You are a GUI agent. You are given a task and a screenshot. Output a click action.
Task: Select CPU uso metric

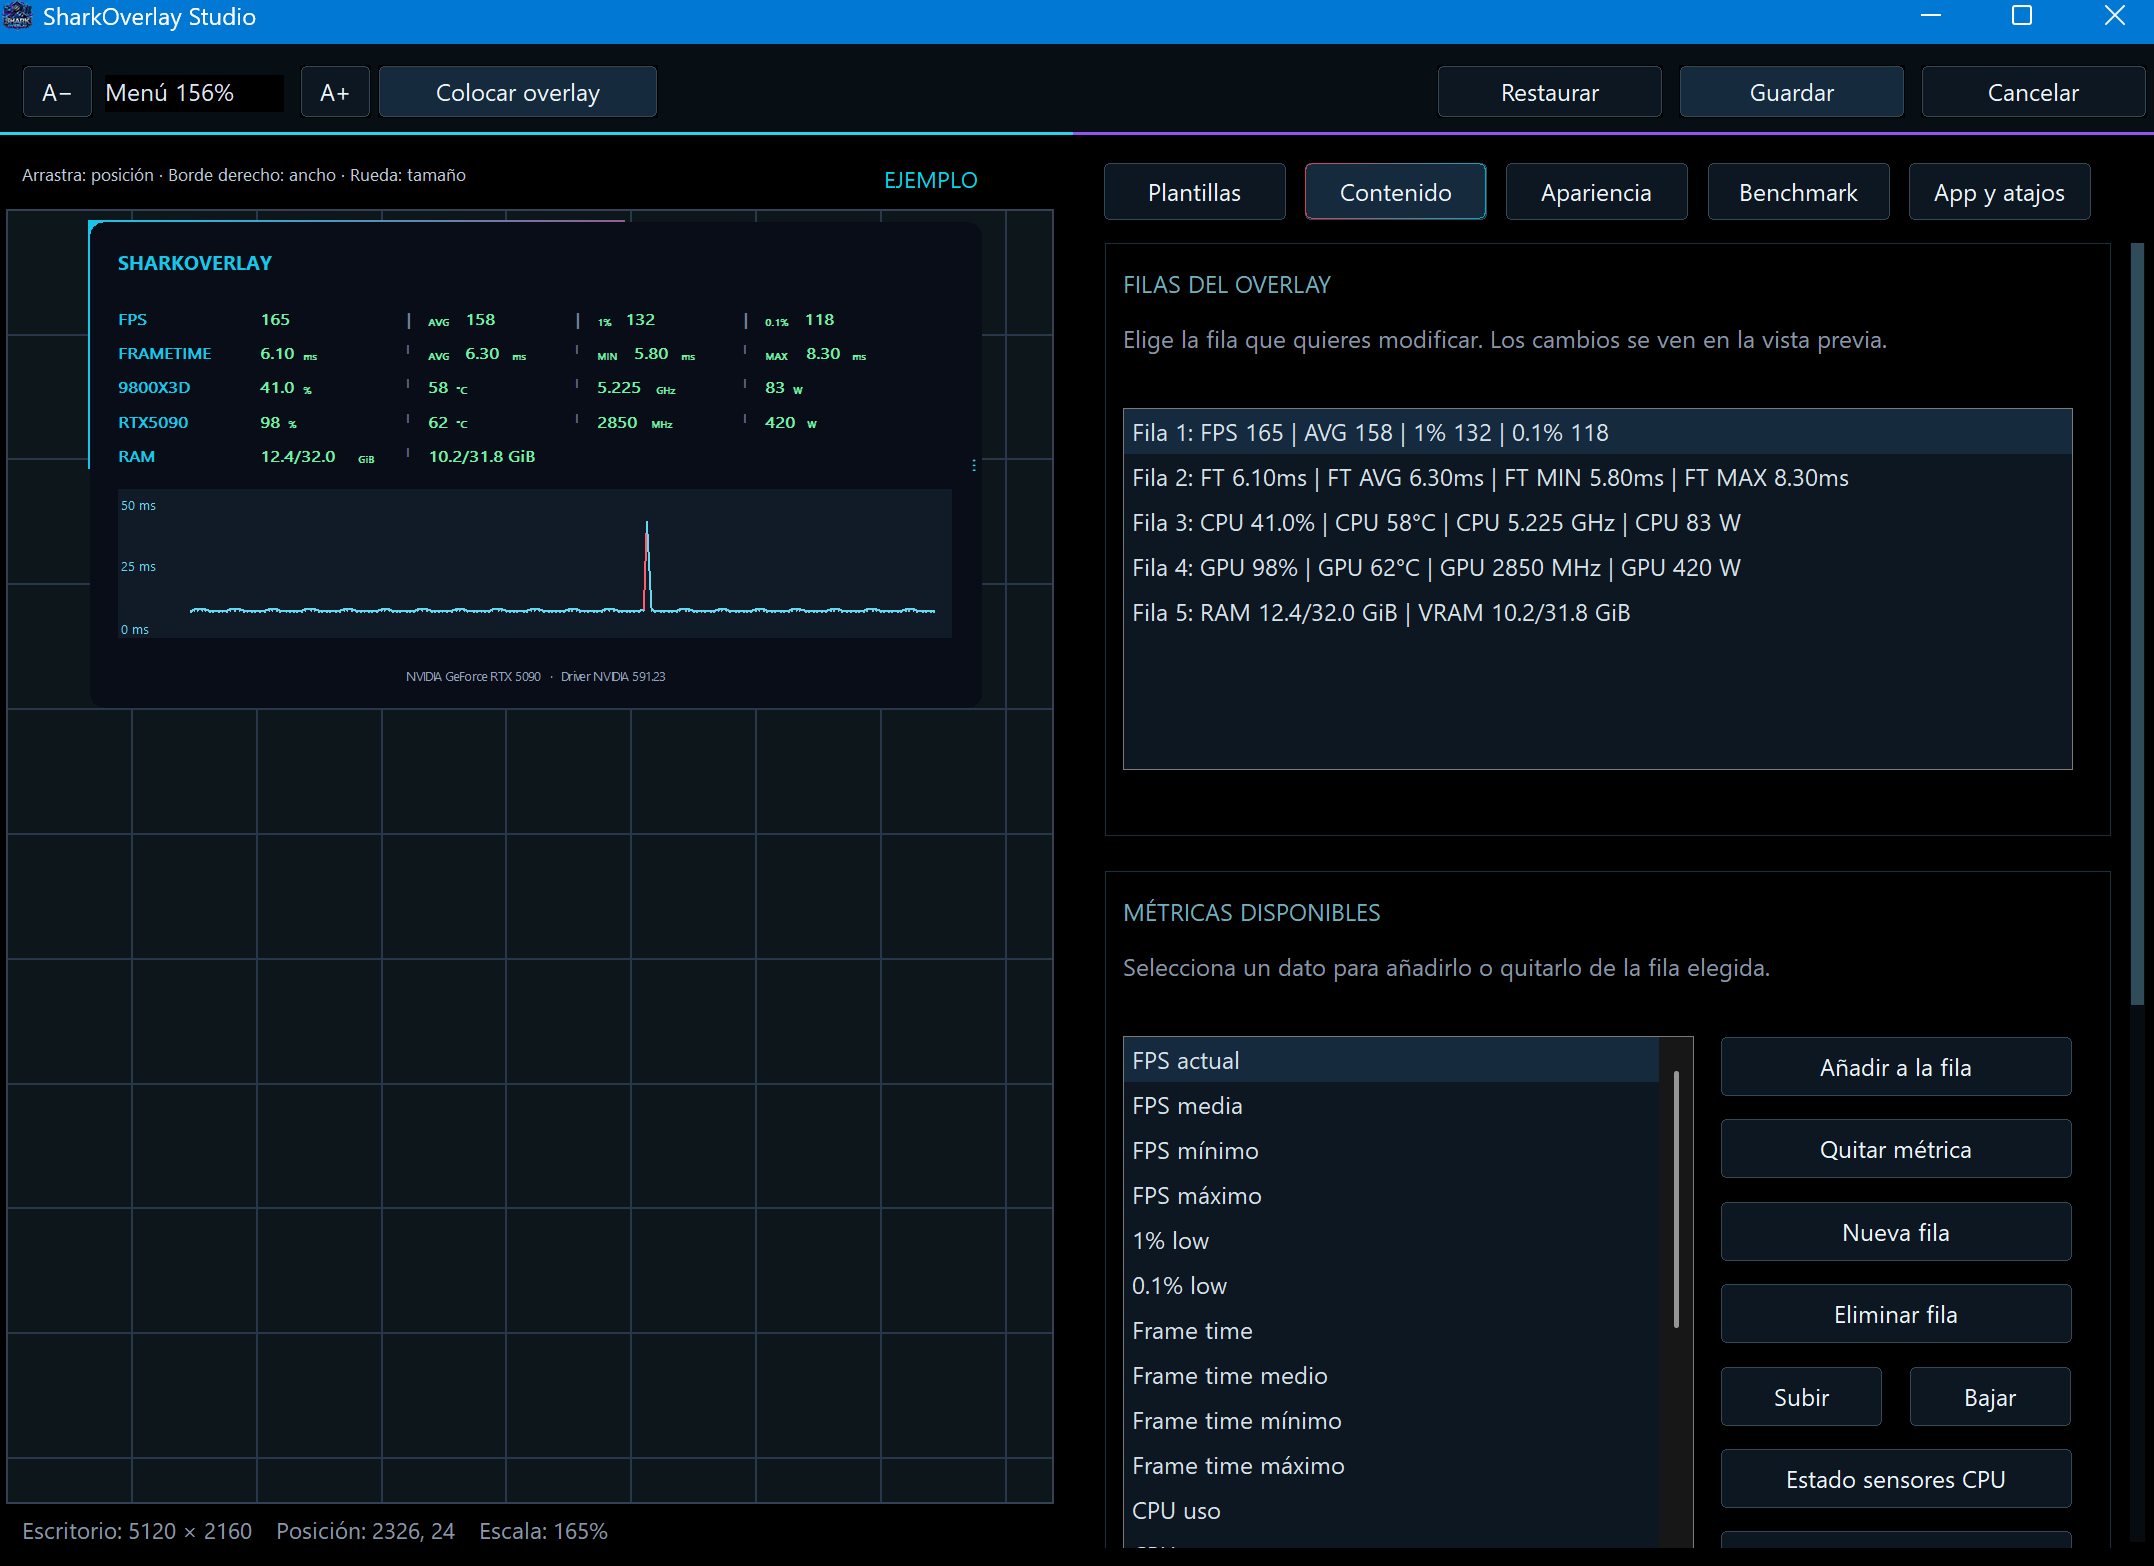coord(1391,1510)
